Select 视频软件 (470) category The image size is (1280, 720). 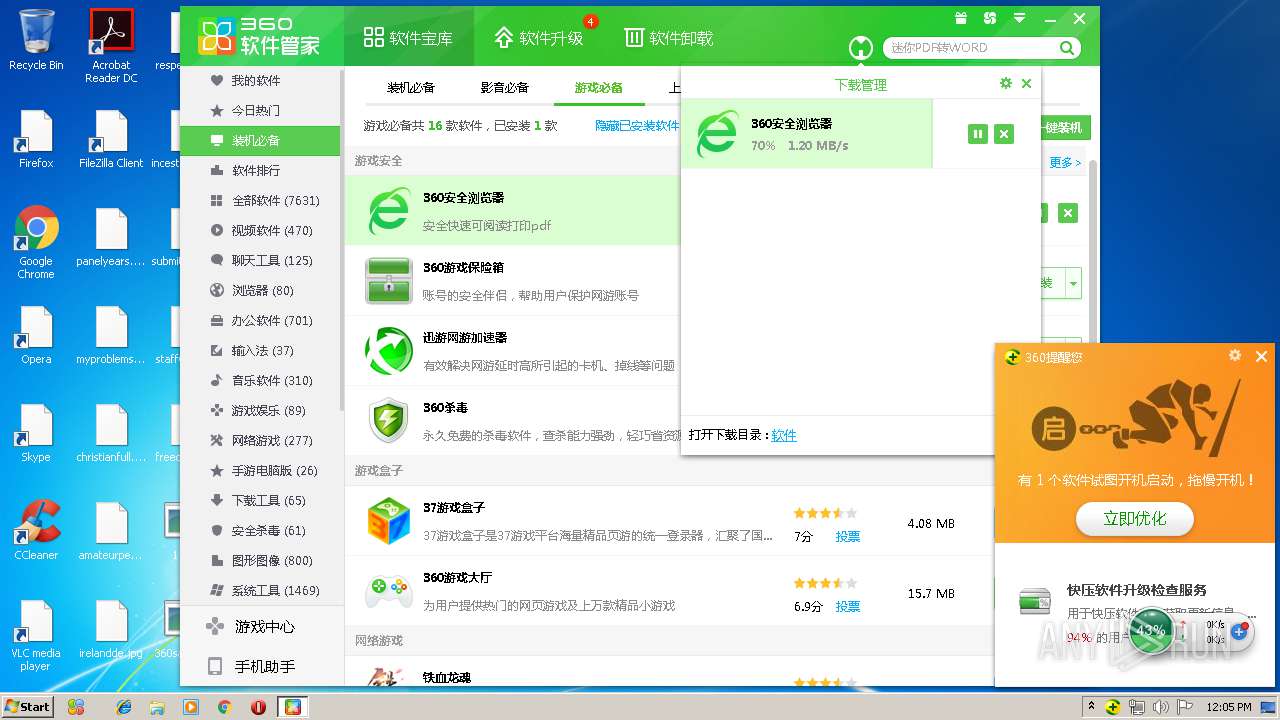[260, 230]
